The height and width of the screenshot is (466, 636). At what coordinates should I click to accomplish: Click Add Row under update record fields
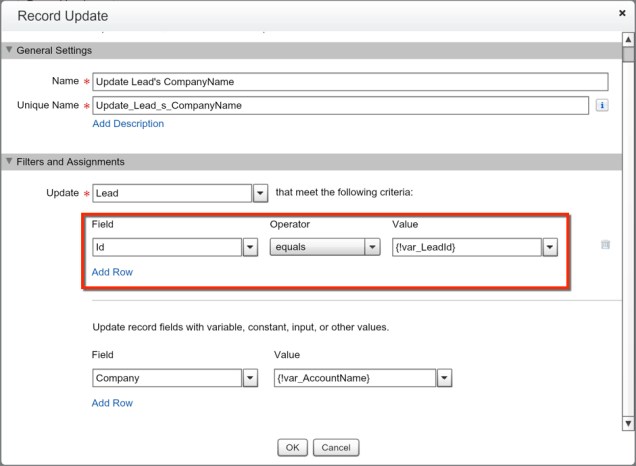point(112,403)
